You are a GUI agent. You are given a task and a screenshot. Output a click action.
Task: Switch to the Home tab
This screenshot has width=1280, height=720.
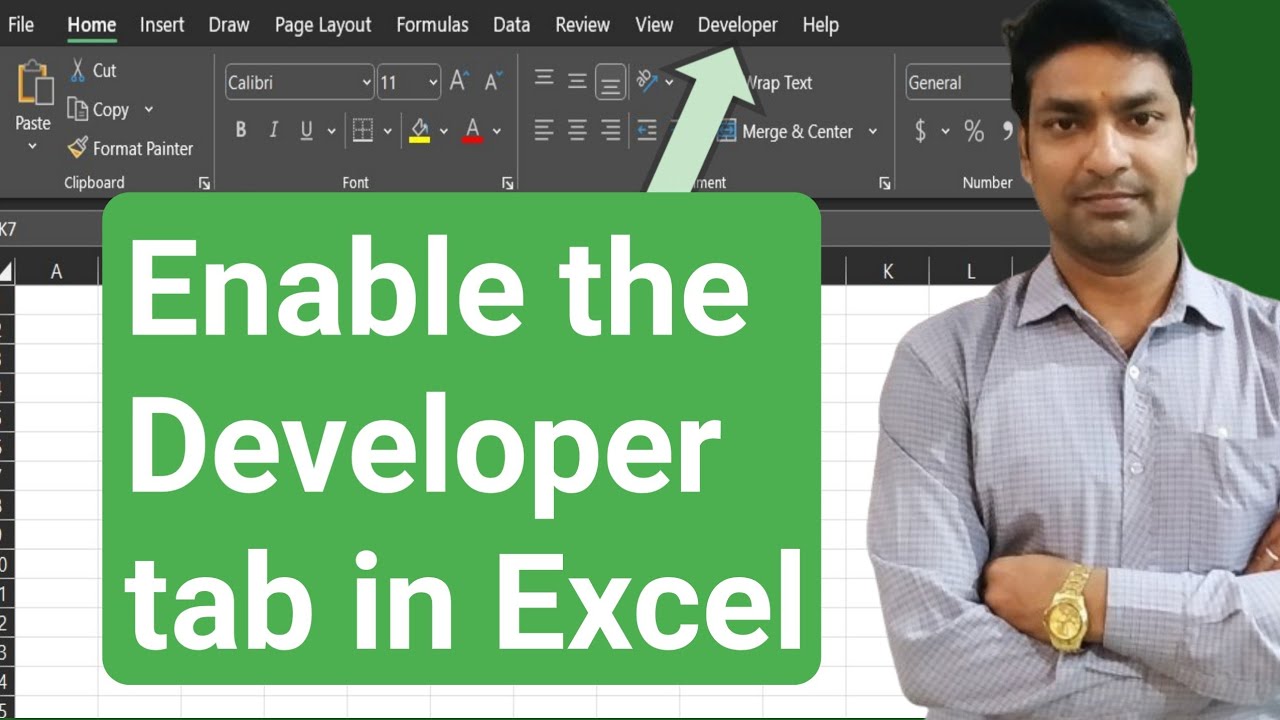coord(92,25)
